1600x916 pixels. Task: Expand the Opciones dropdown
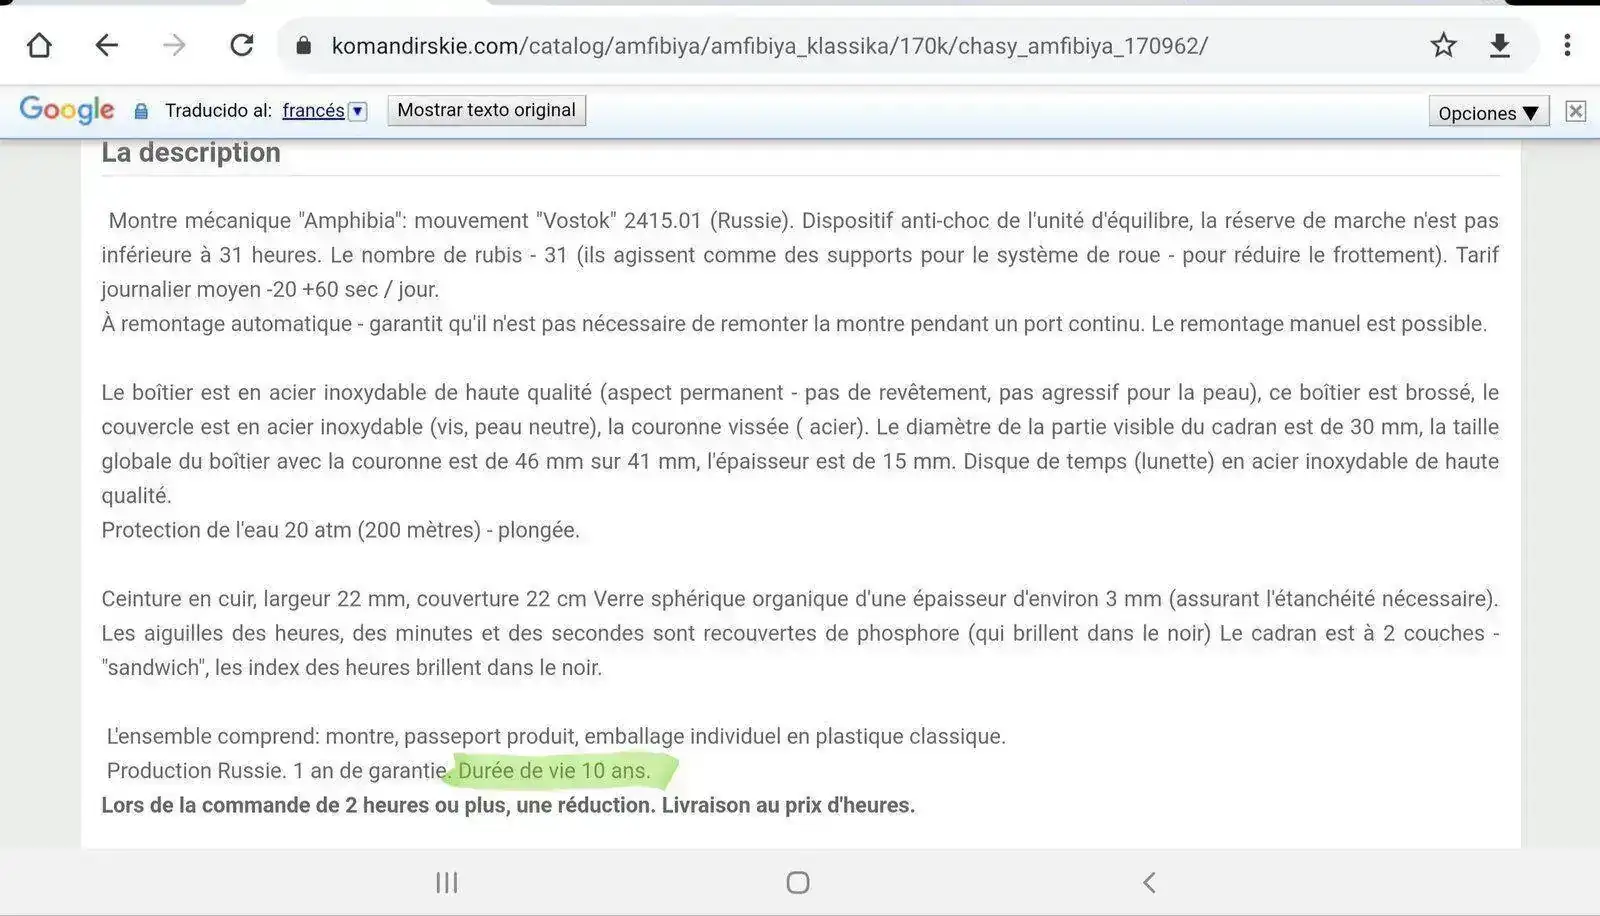click(x=1489, y=112)
